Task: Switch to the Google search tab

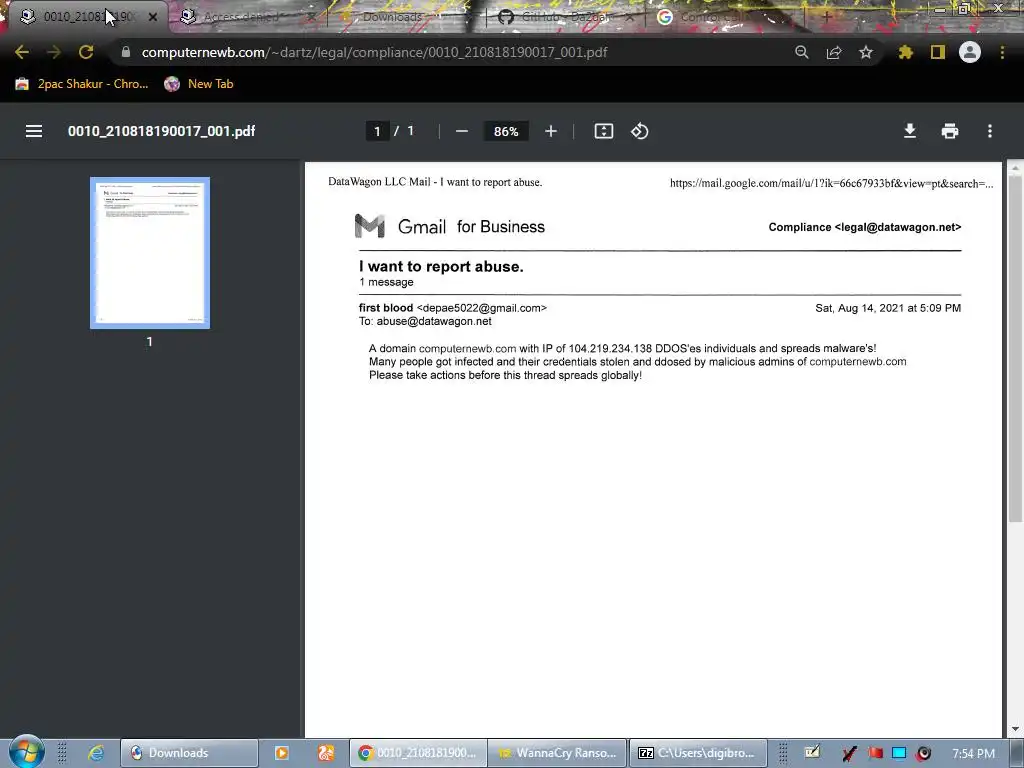Action: click(712, 17)
